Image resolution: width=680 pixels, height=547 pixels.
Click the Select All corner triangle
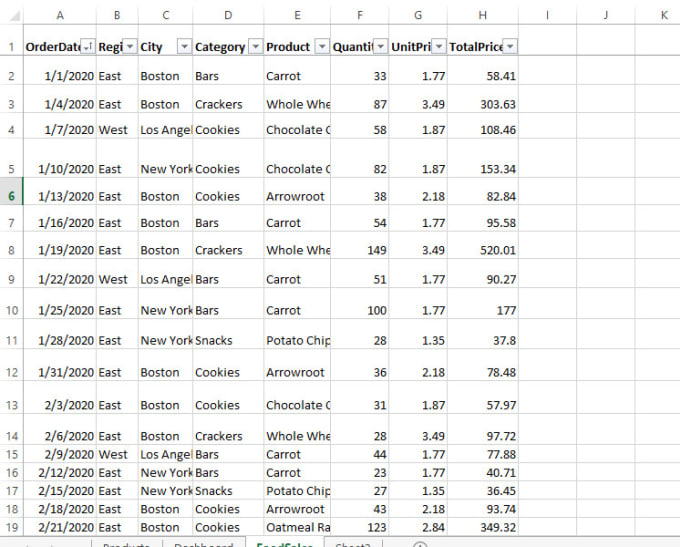tap(14, 16)
